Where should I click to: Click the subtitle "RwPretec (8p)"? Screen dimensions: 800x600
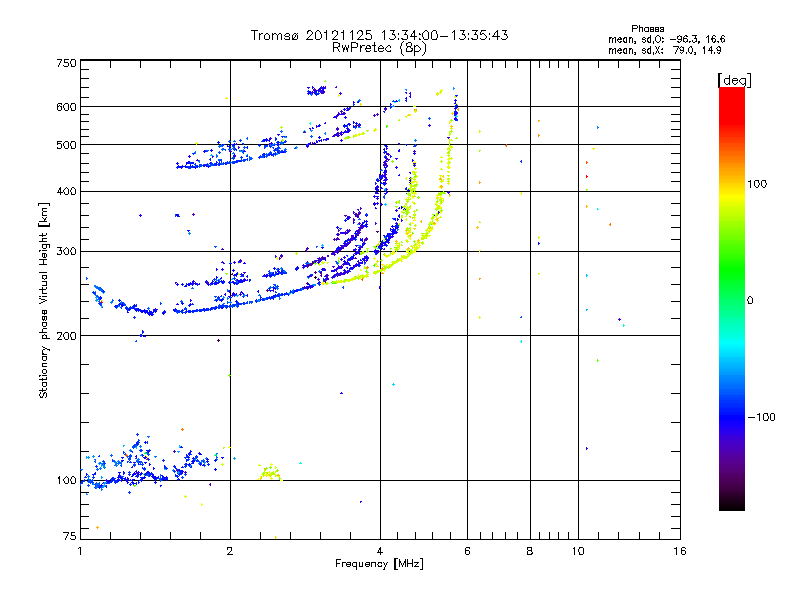(x=379, y=48)
